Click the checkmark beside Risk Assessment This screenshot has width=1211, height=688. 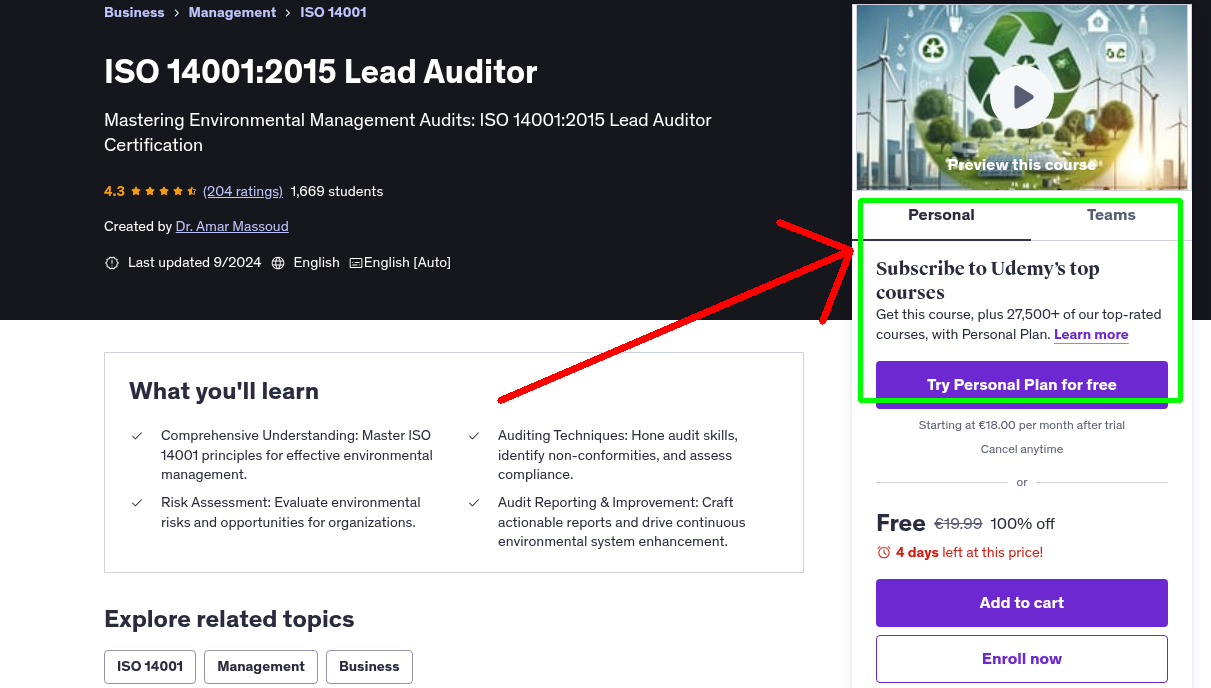[x=137, y=503]
